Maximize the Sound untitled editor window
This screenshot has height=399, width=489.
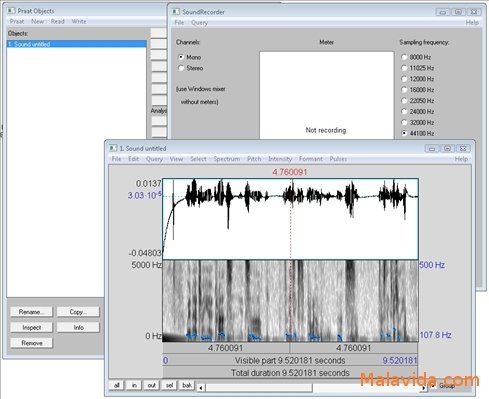point(448,148)
